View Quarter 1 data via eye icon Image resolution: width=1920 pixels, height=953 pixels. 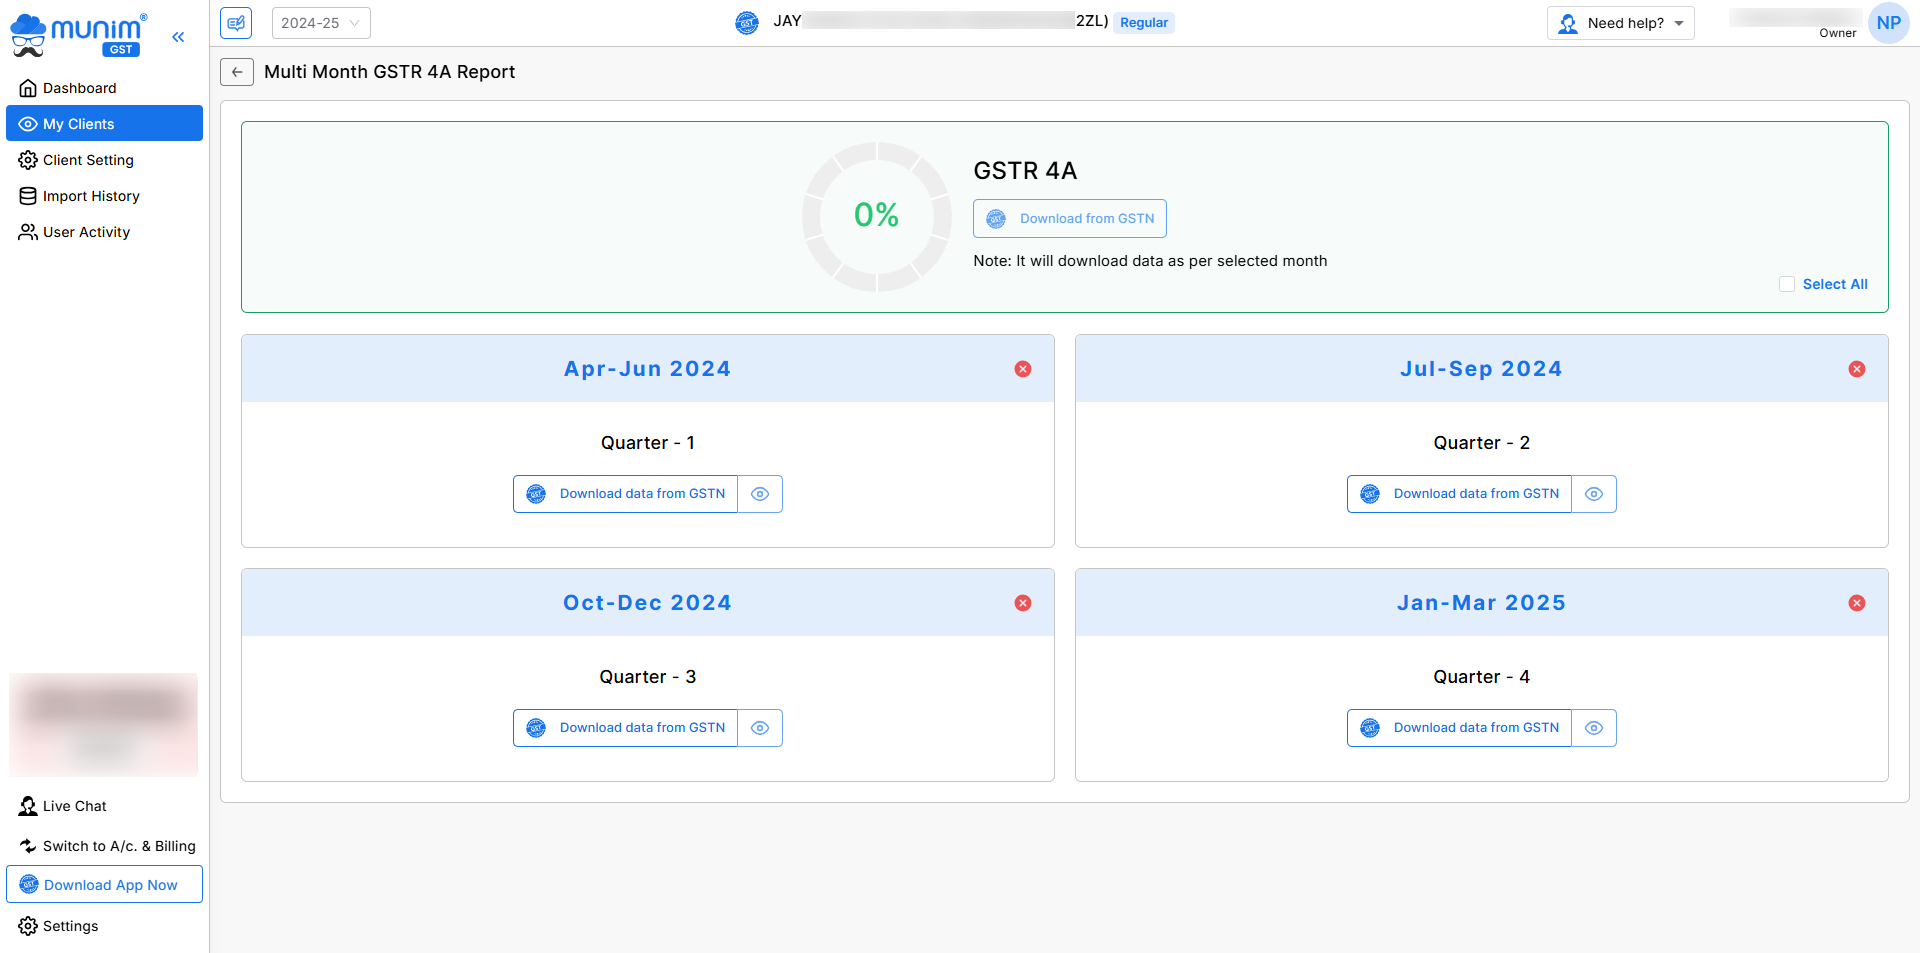760,494
